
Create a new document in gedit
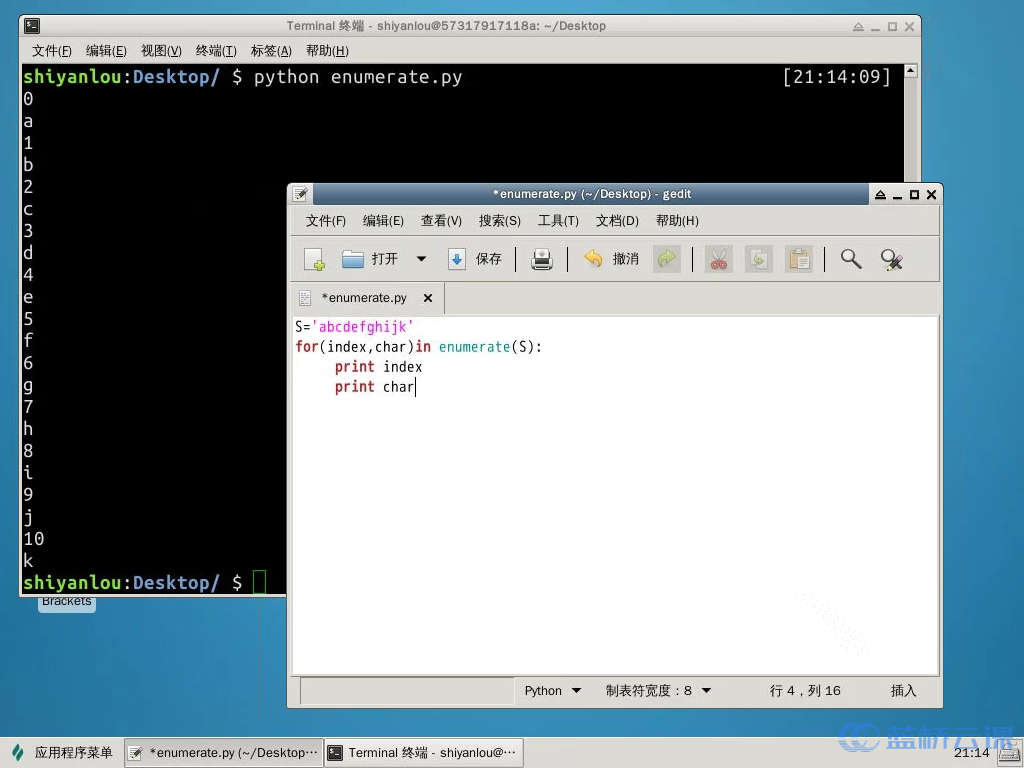coord(314,259)
